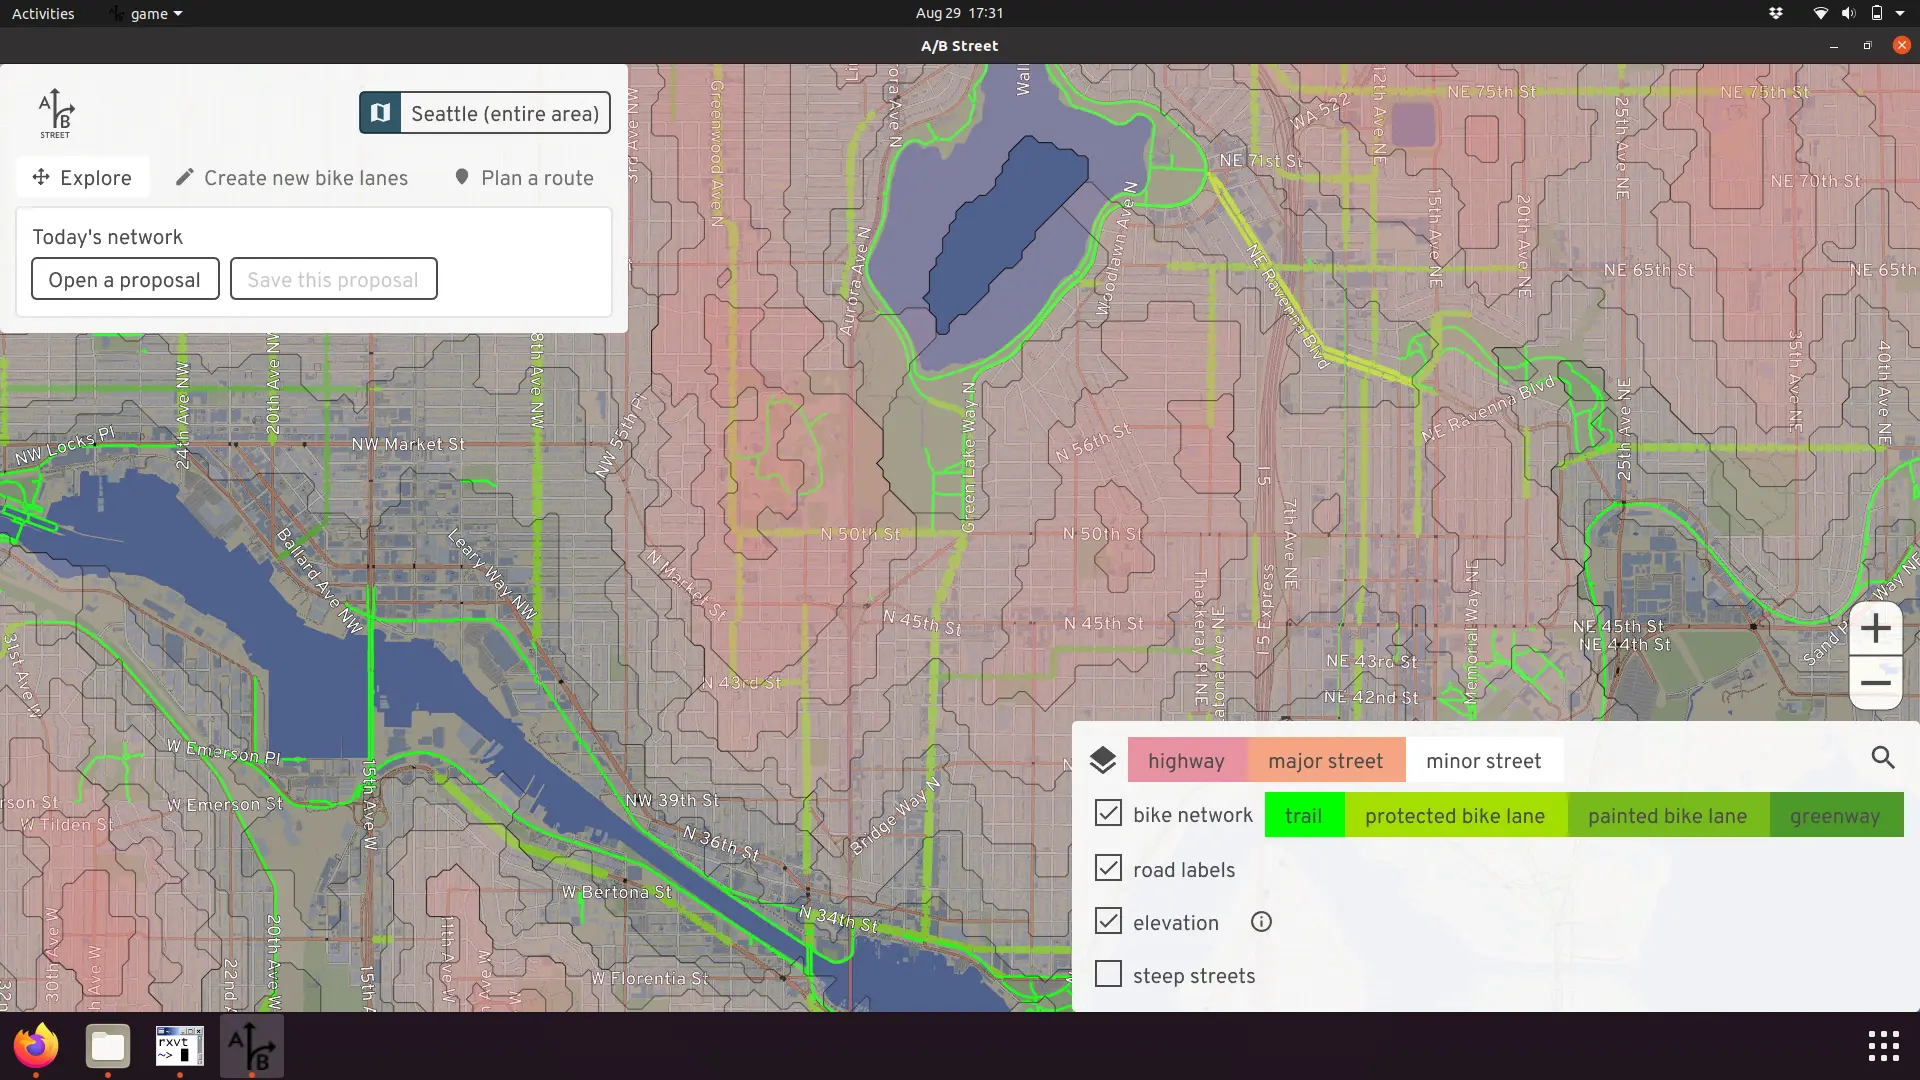Expand the game menu in top bar
The width and height of the screenshot is (1920, 1080).
coord(150,14)
